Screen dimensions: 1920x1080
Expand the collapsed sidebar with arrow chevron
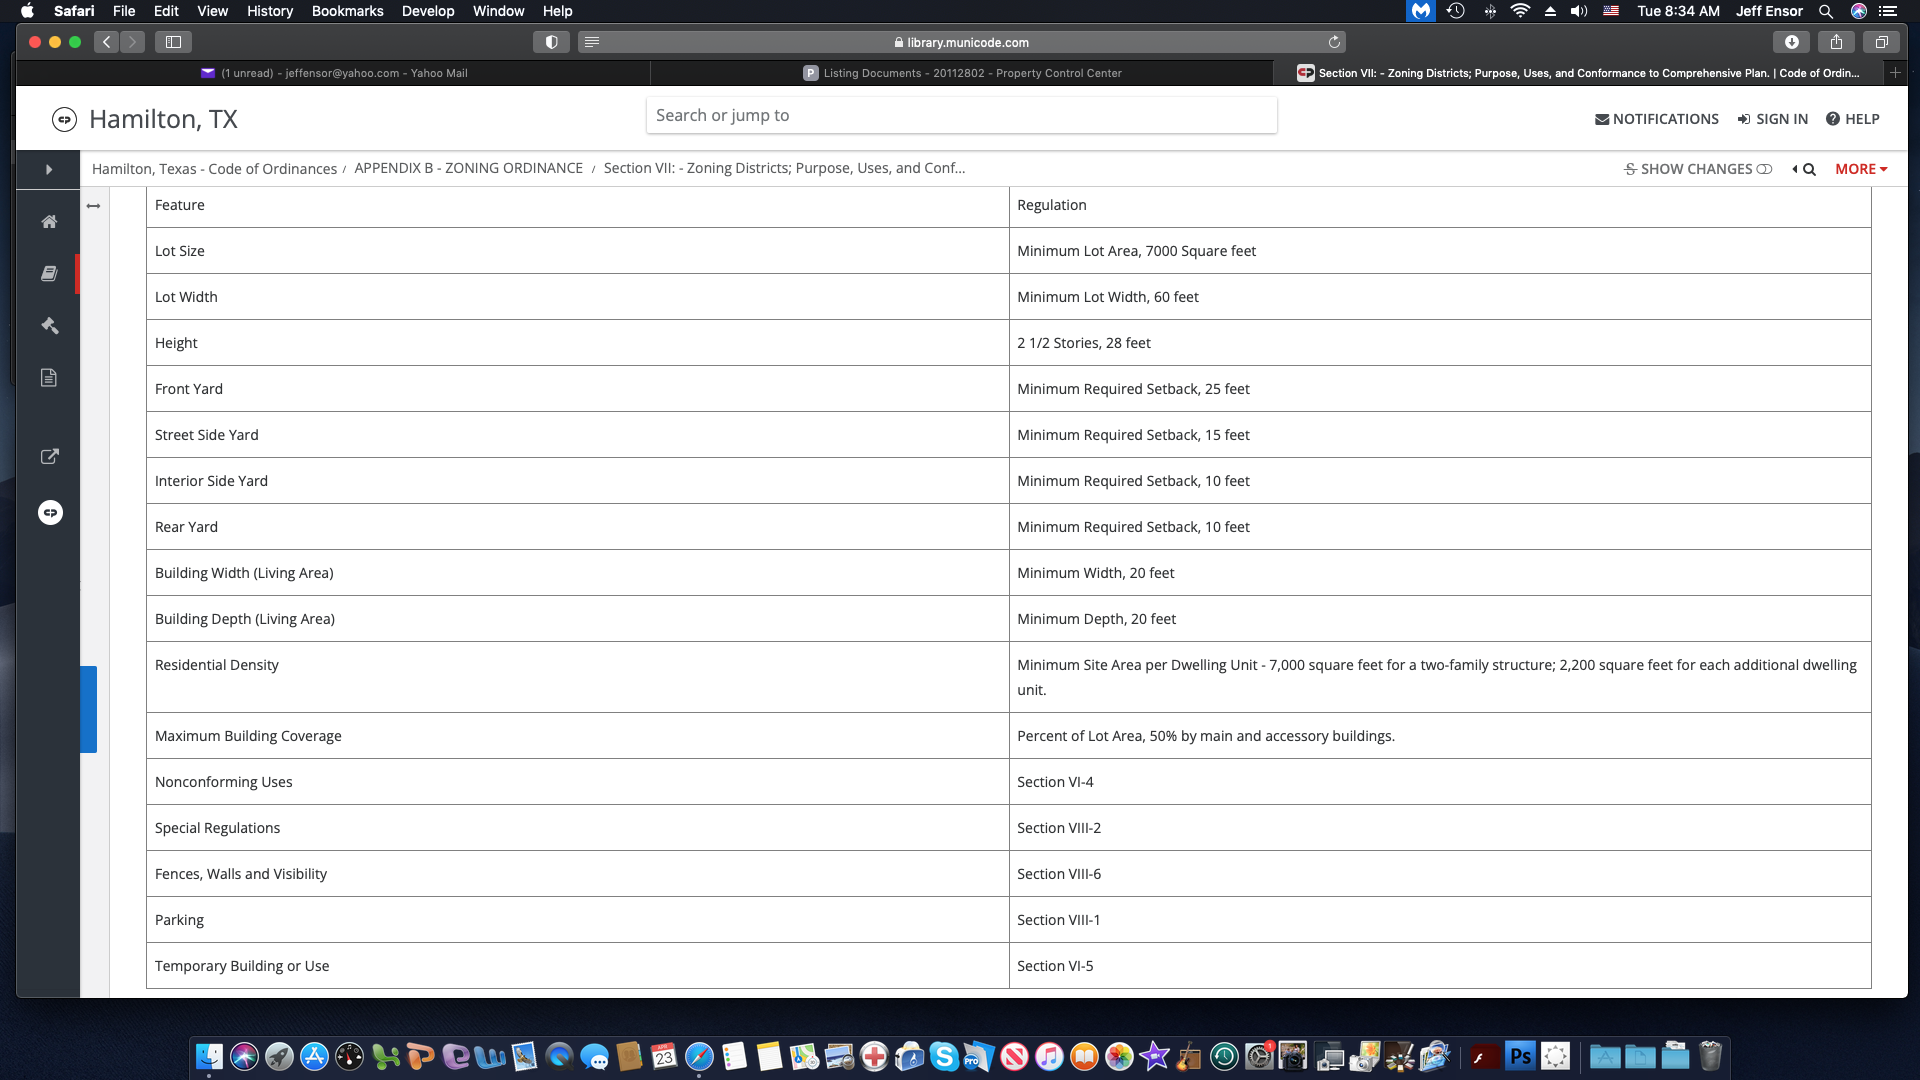tap(48, 170)
